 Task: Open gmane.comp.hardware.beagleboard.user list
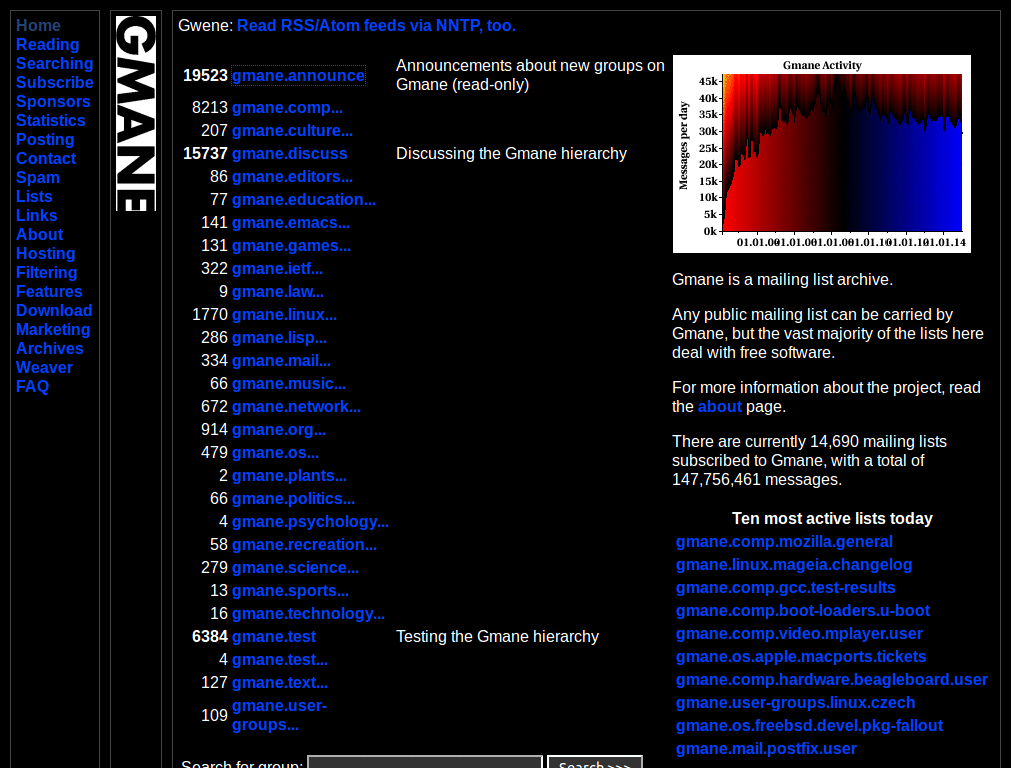[831, 680]
